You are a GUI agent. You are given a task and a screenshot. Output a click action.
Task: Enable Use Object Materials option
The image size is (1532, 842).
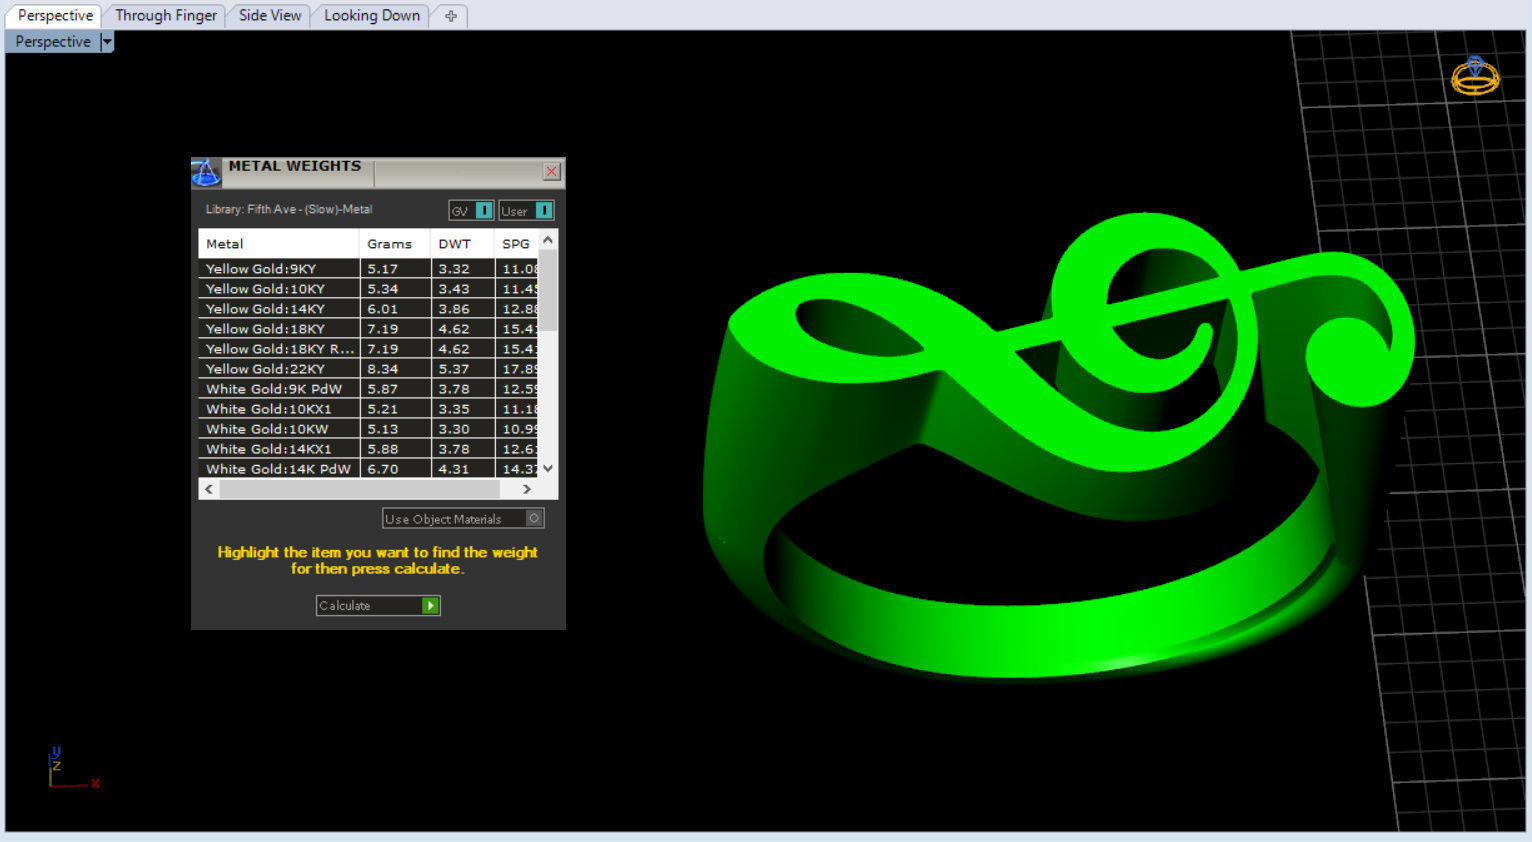[x=463, y=519]
